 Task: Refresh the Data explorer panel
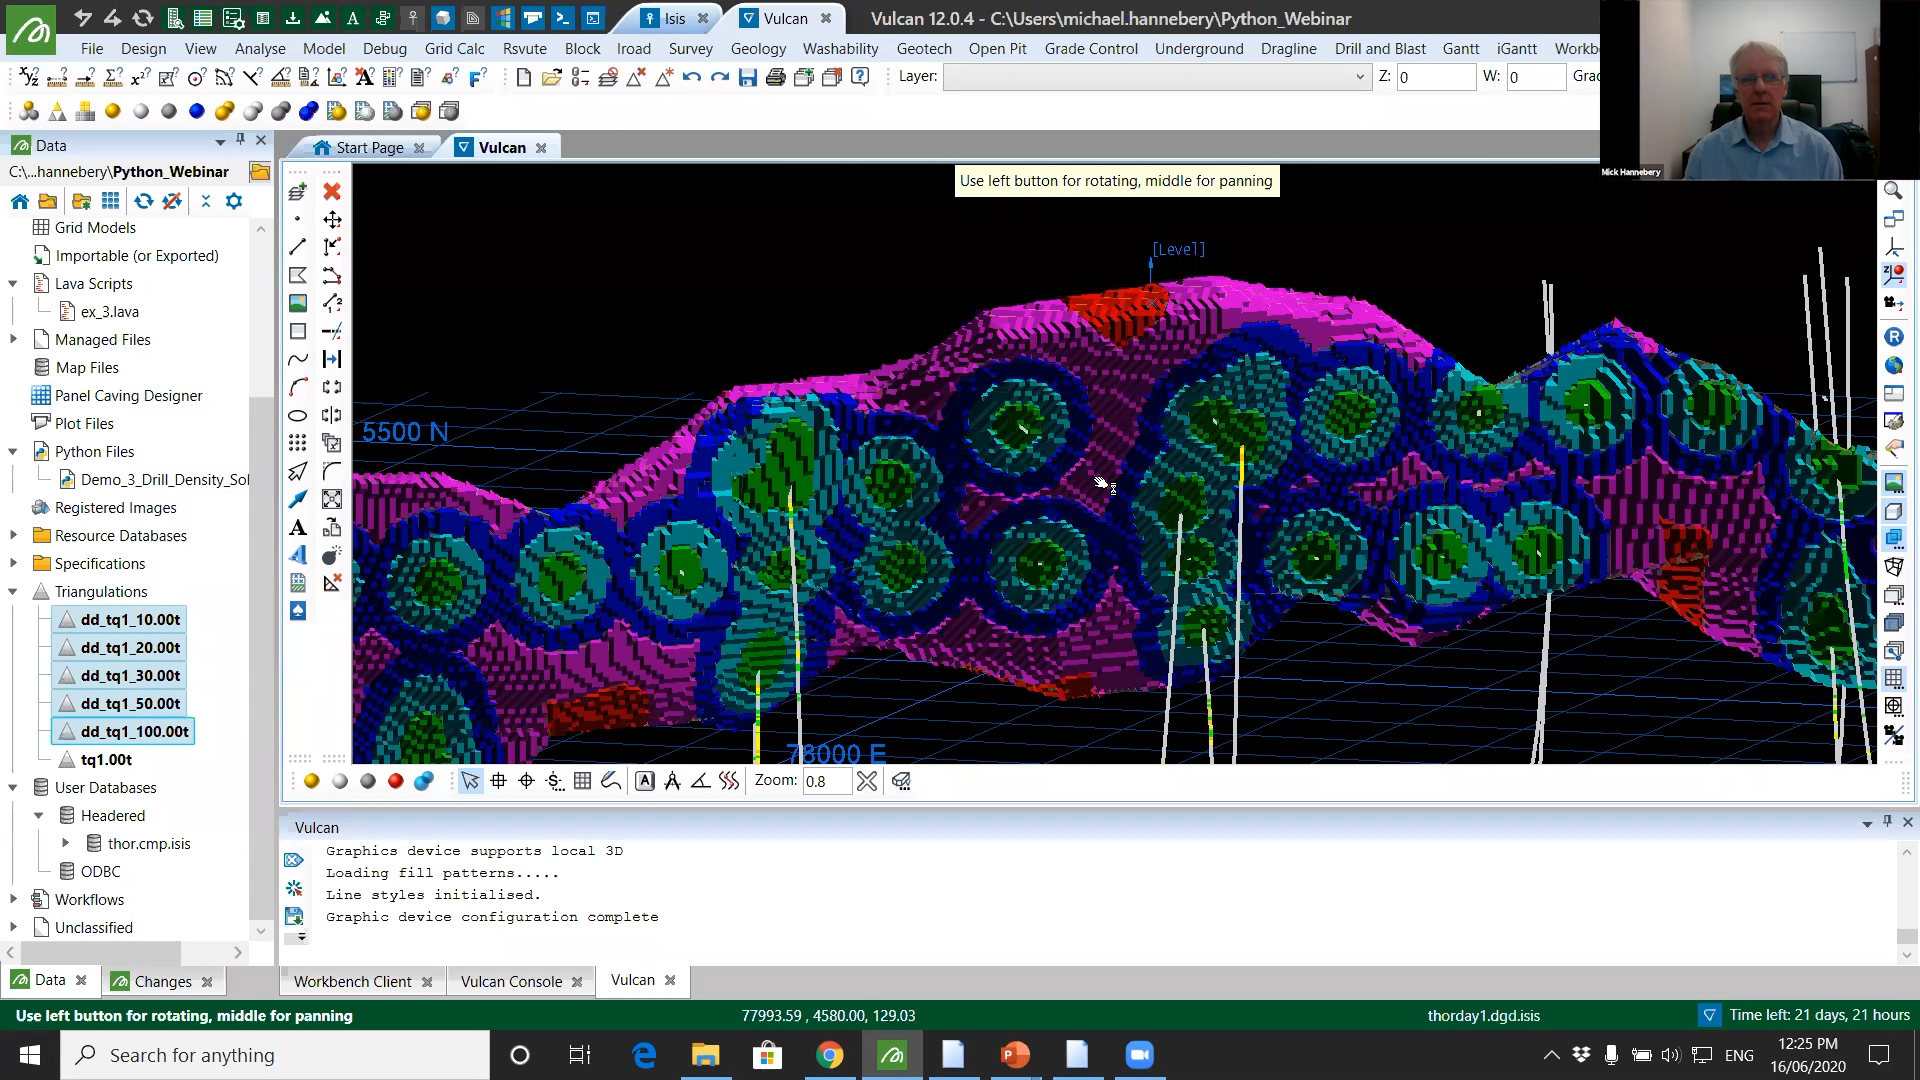coord(144,201)
